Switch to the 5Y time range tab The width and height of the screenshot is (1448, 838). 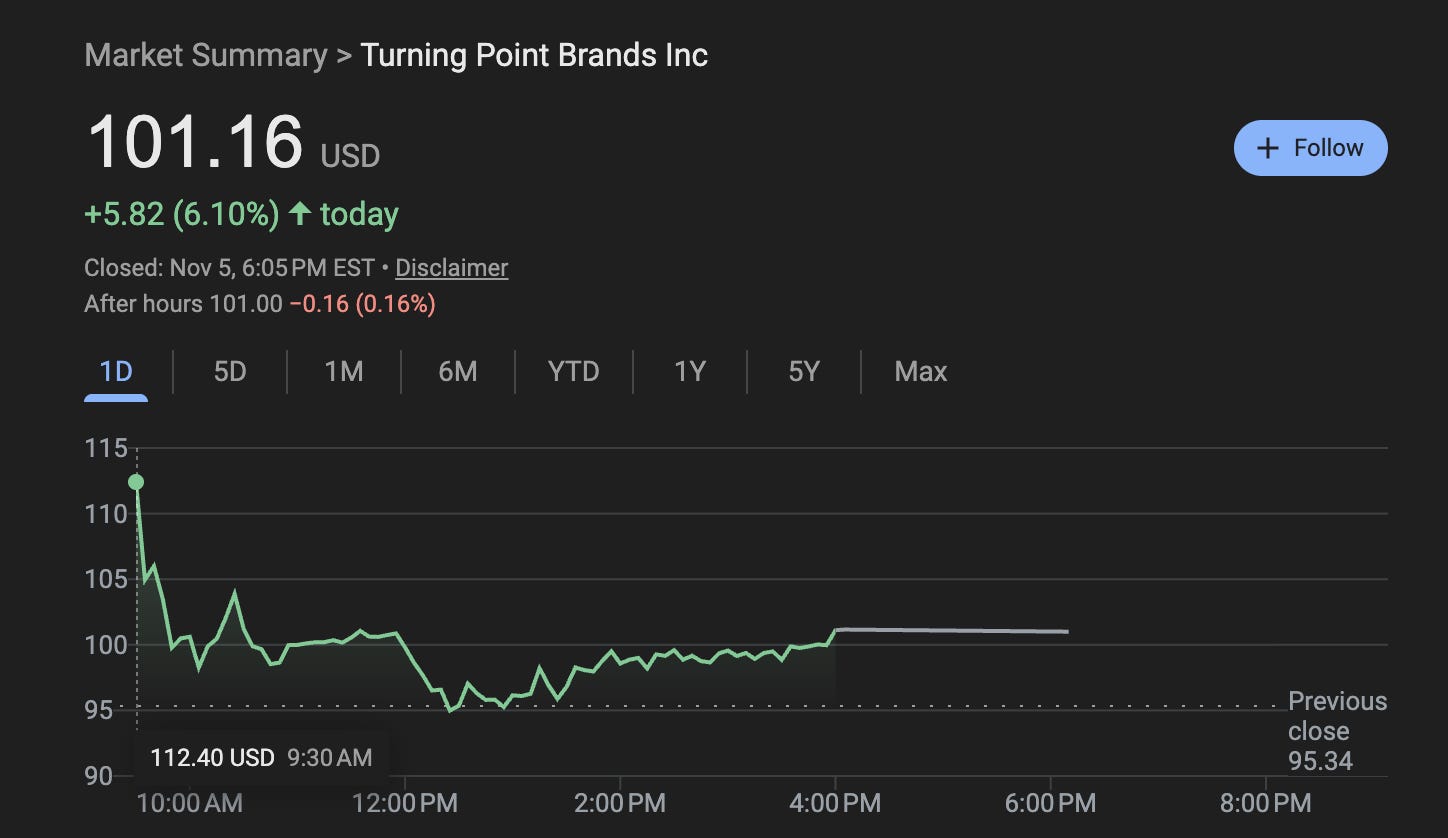pyautogui.click(x=804, y=372)
